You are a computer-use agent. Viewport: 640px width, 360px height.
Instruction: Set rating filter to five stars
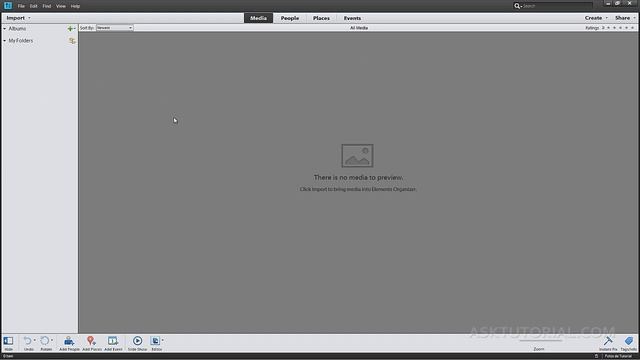(633, 28)
